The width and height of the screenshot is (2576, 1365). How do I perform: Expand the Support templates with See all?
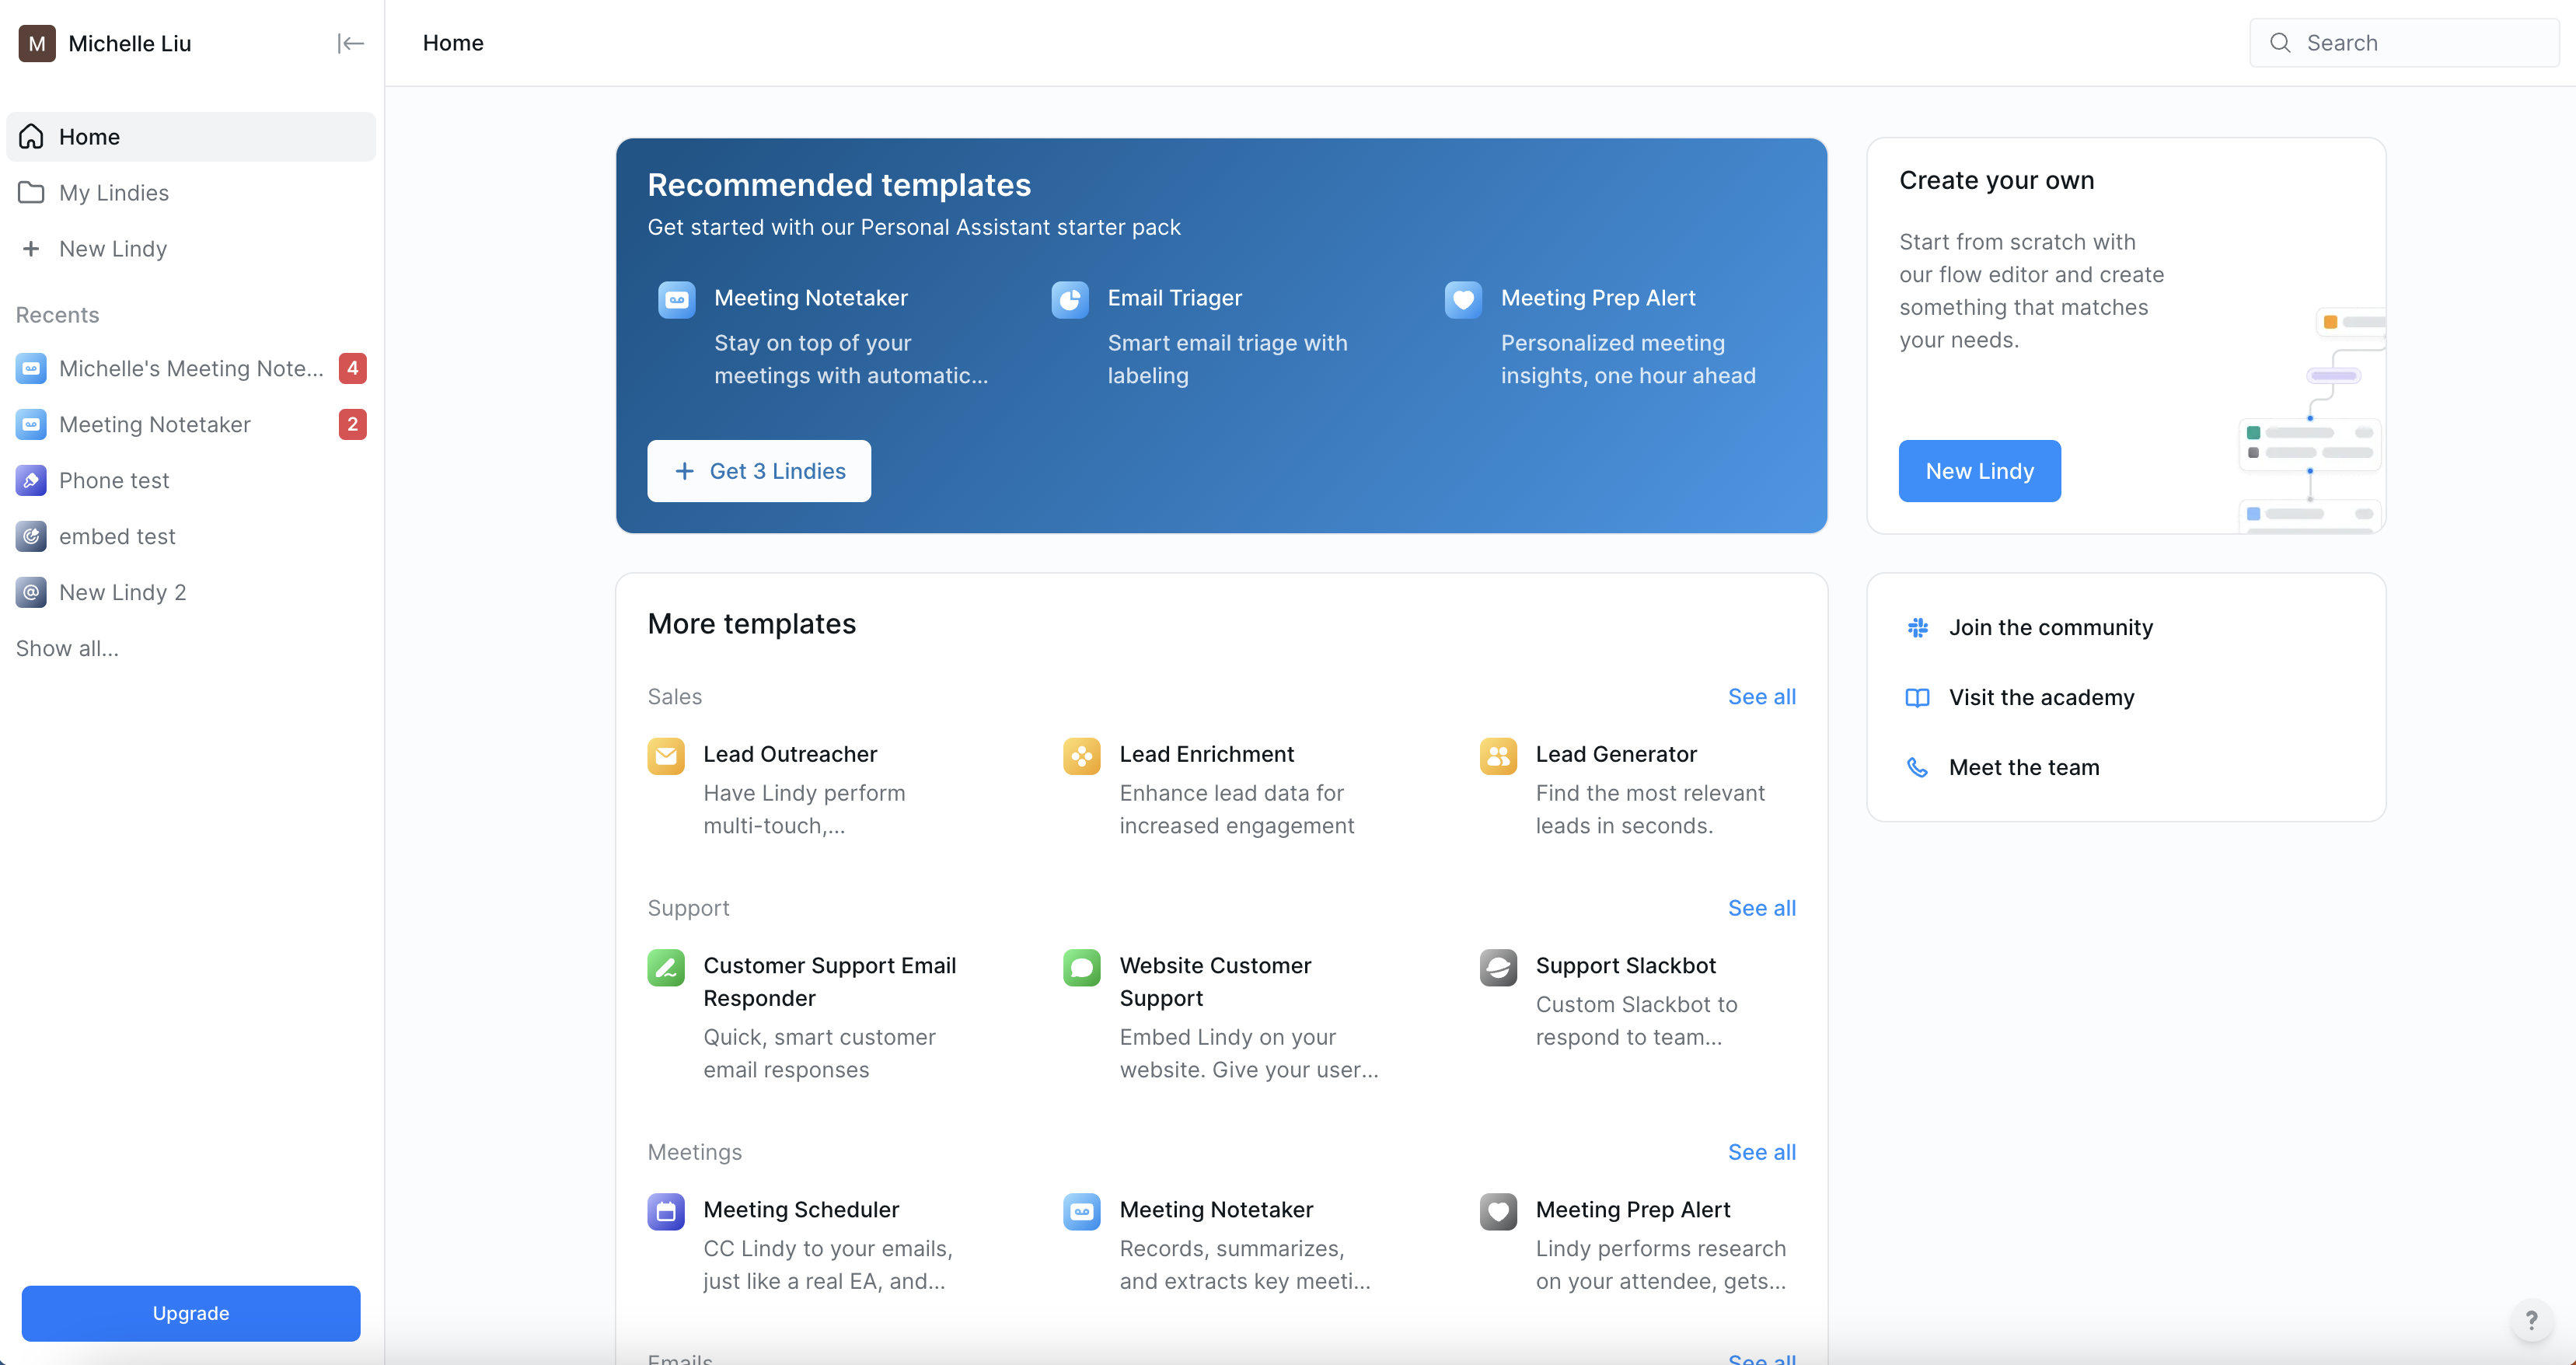click(x=1761, y=908)
